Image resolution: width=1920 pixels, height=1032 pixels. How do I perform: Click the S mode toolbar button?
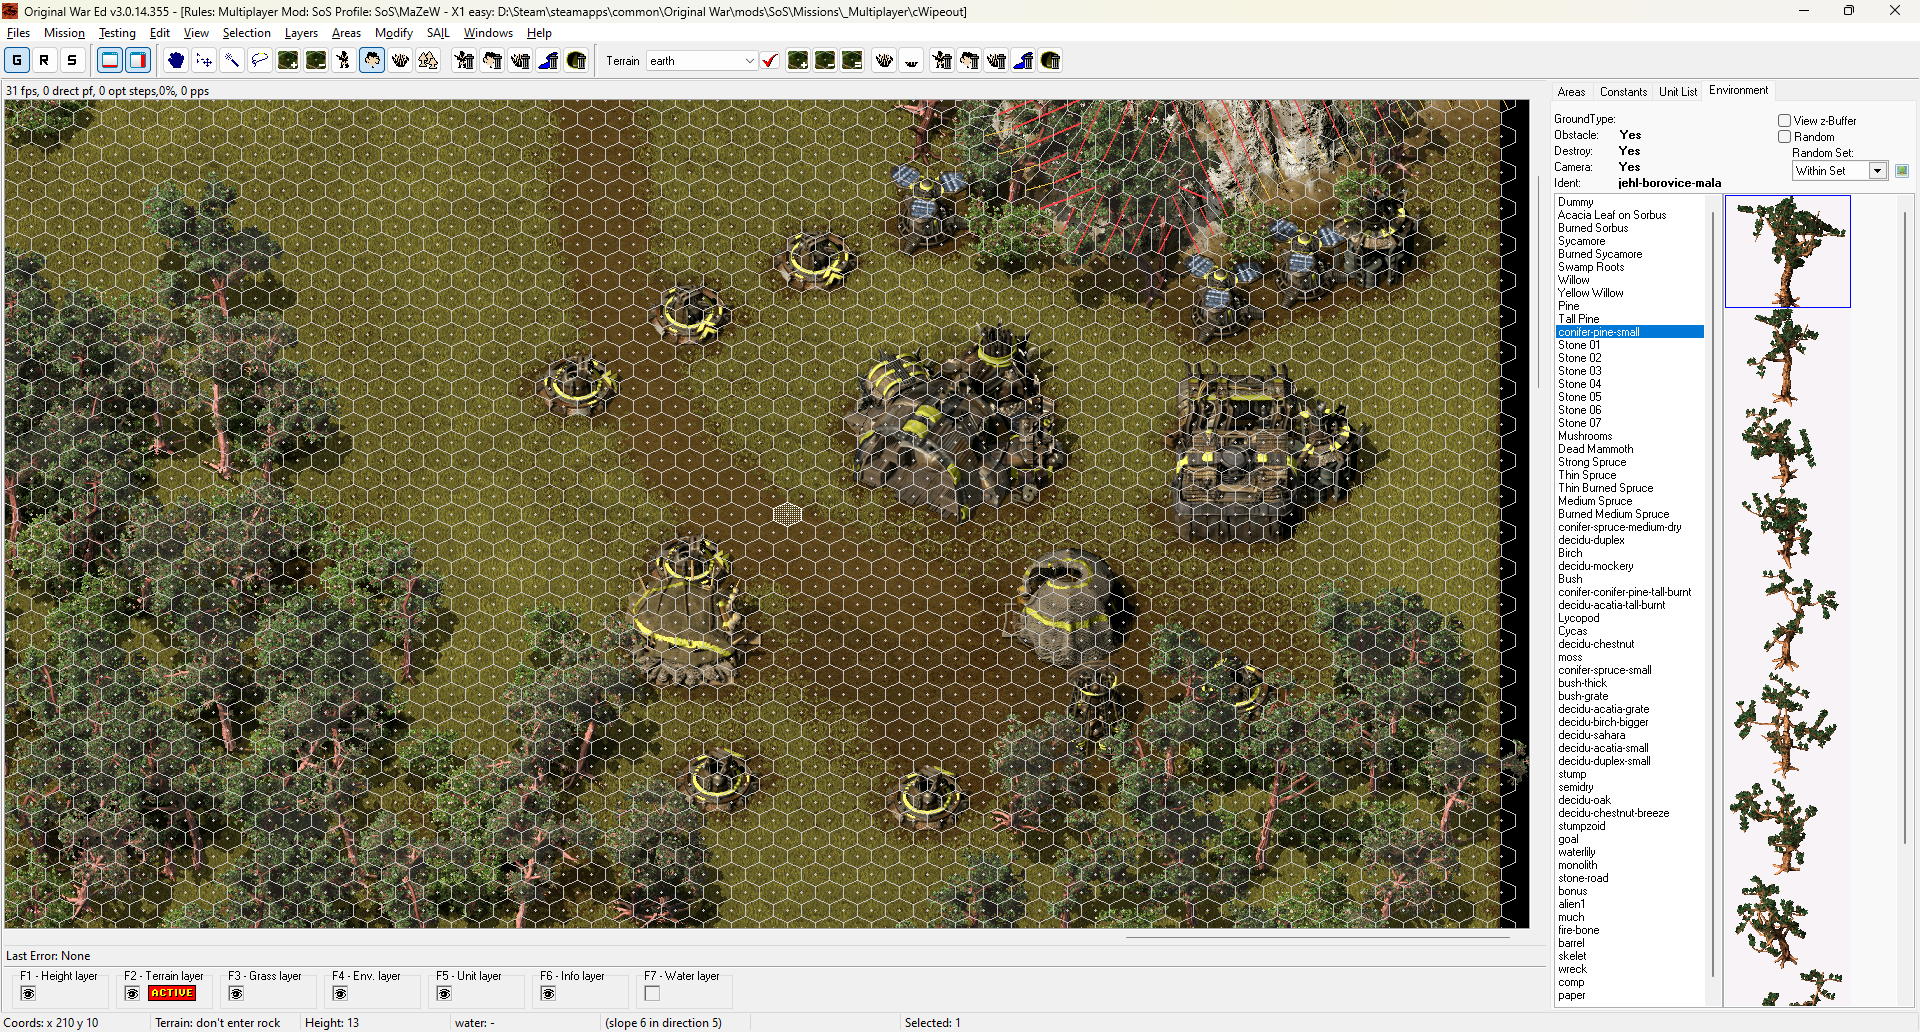click(x=72, y=60)
